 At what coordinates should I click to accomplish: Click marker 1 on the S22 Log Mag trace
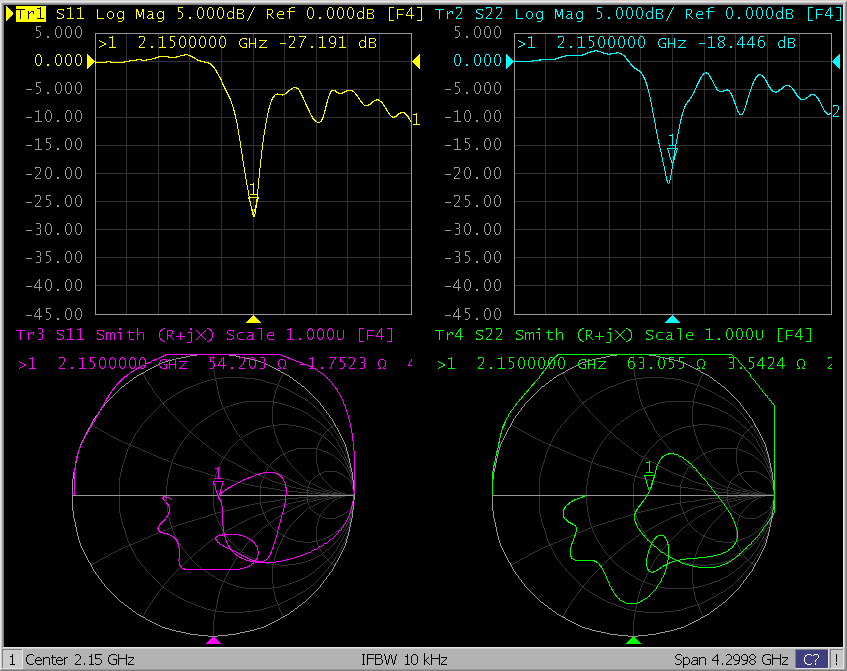(672, 155)
